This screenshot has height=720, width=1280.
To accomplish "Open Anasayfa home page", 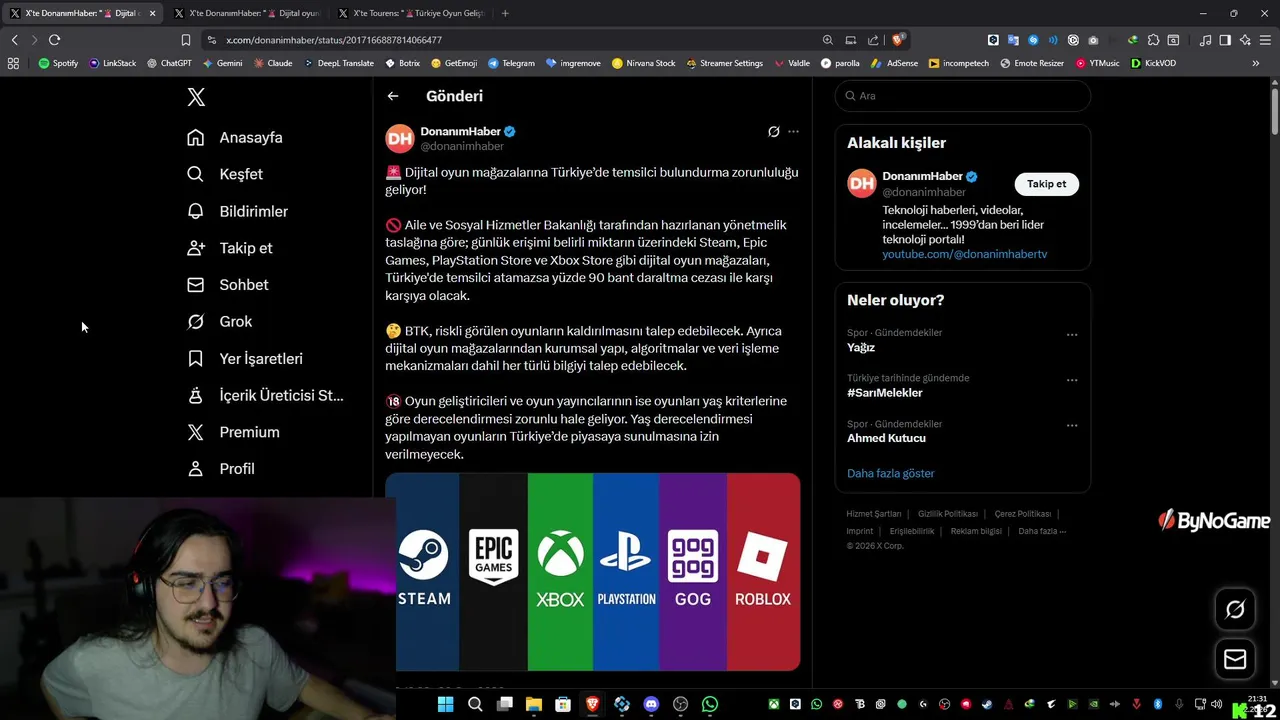I will click(x=235, y=137).
